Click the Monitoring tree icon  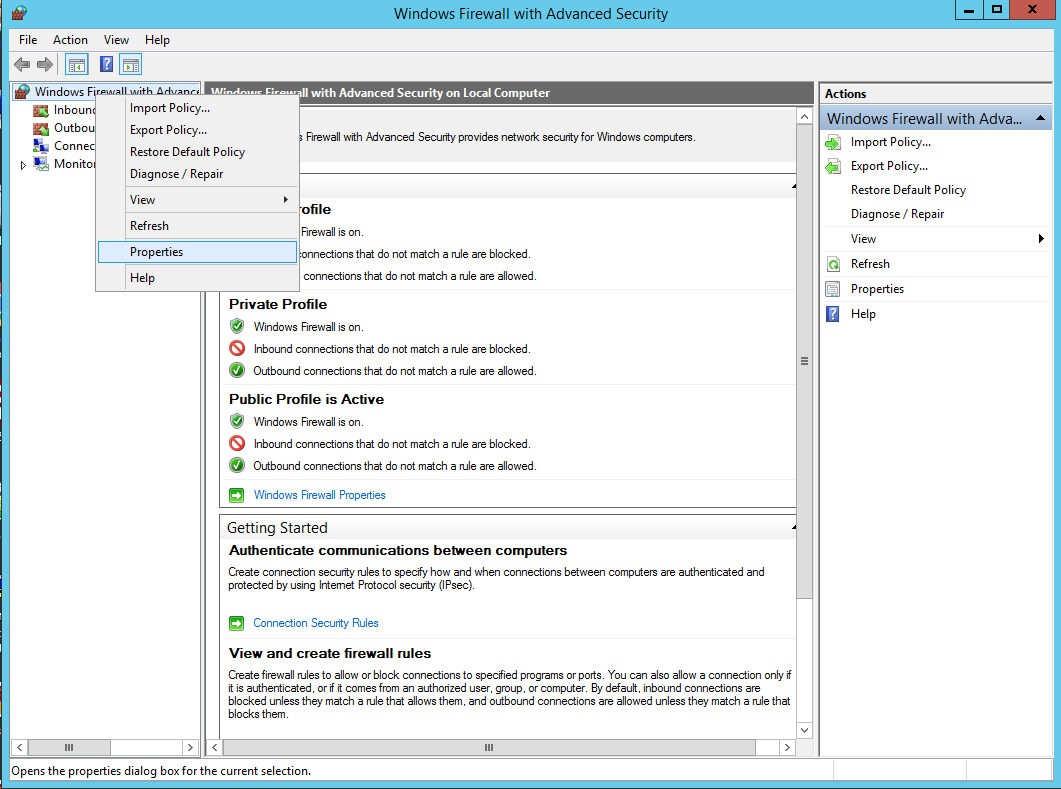[x=41, y=164]
